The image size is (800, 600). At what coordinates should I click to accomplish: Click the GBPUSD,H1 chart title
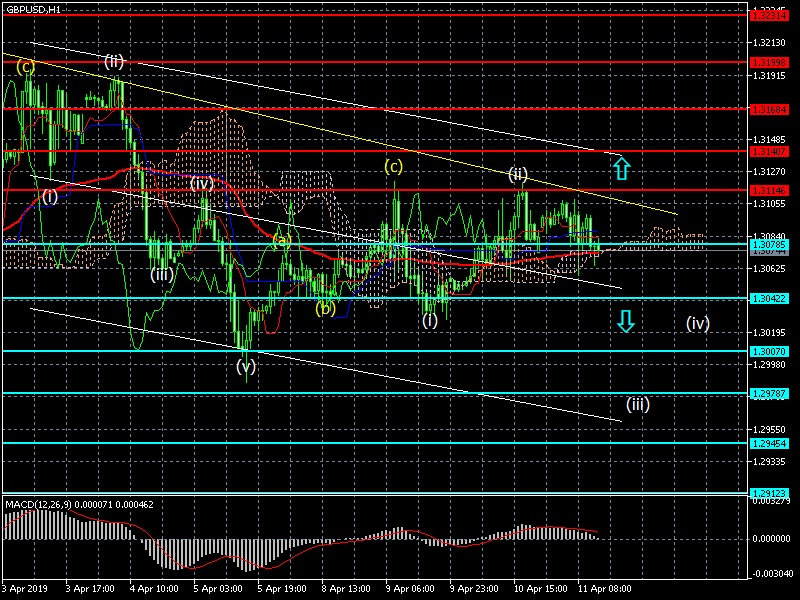coord(32,8)
